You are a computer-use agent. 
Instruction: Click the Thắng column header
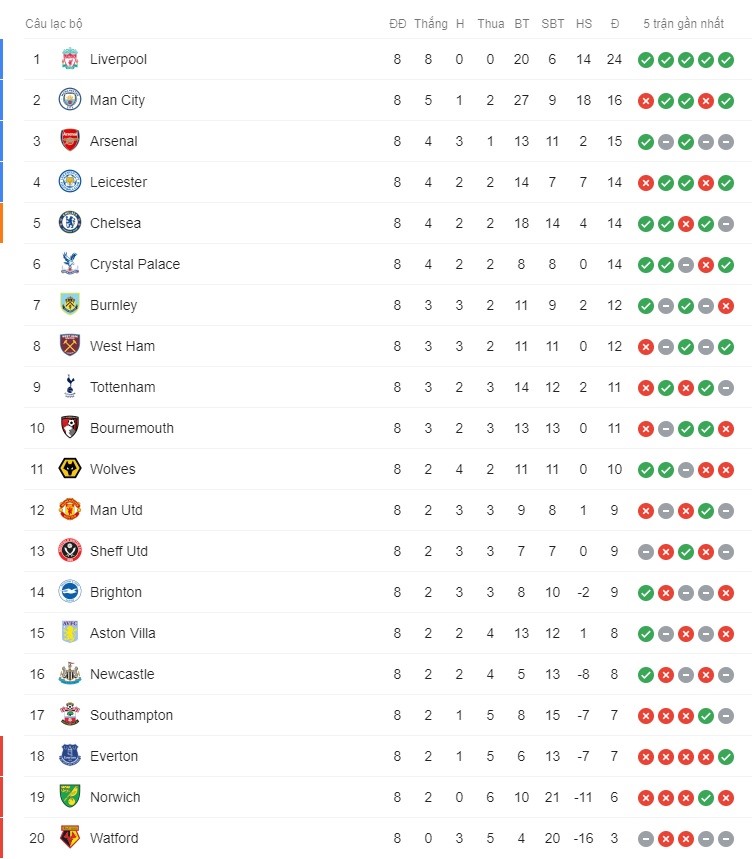click(431, 23)
